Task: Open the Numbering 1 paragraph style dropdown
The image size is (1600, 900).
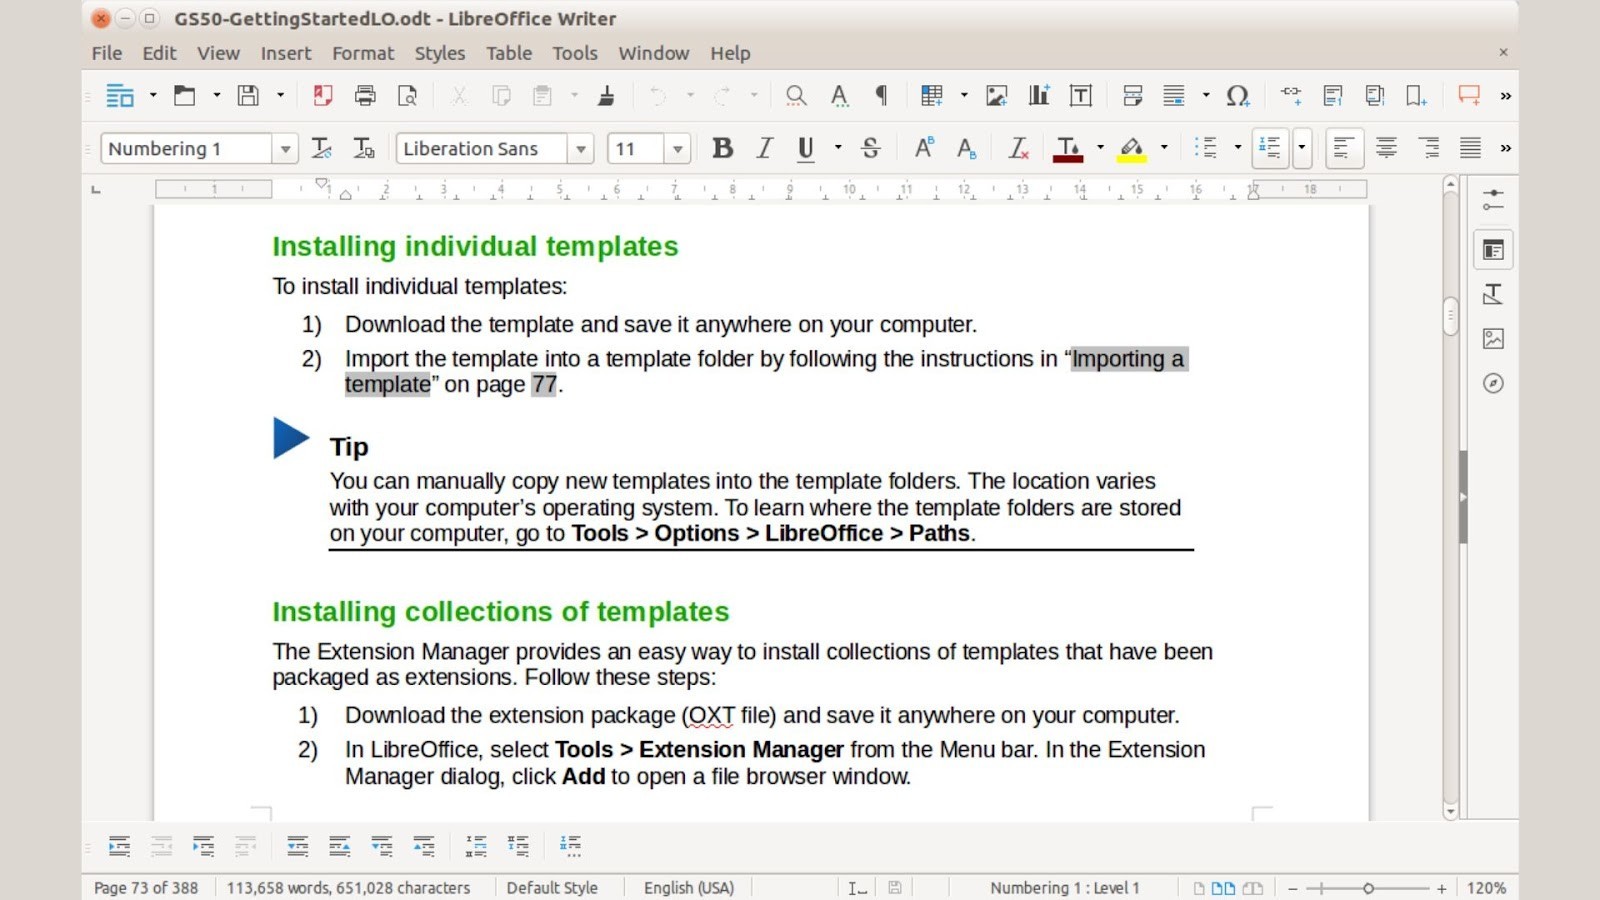Action: click(x=285, y=148)
